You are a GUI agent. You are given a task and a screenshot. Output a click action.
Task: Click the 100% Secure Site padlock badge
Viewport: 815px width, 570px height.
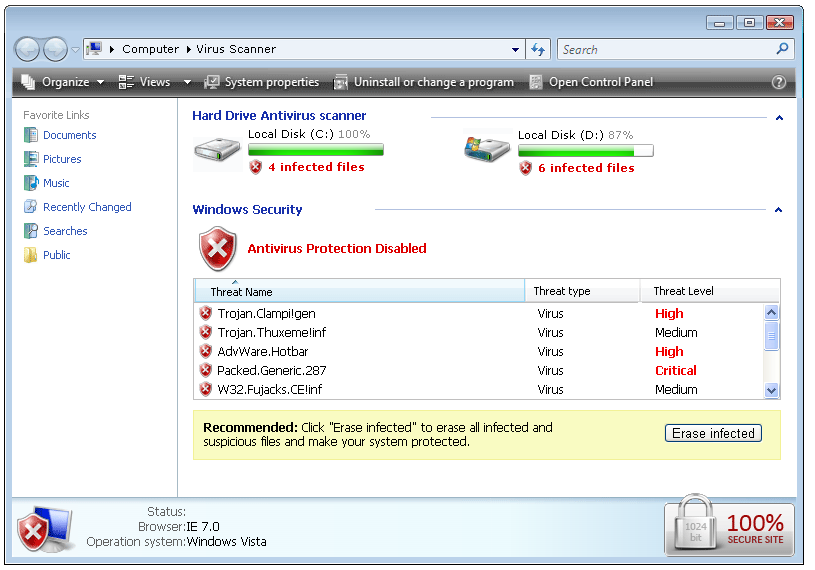pyautogui.click(x=729, y=526)
